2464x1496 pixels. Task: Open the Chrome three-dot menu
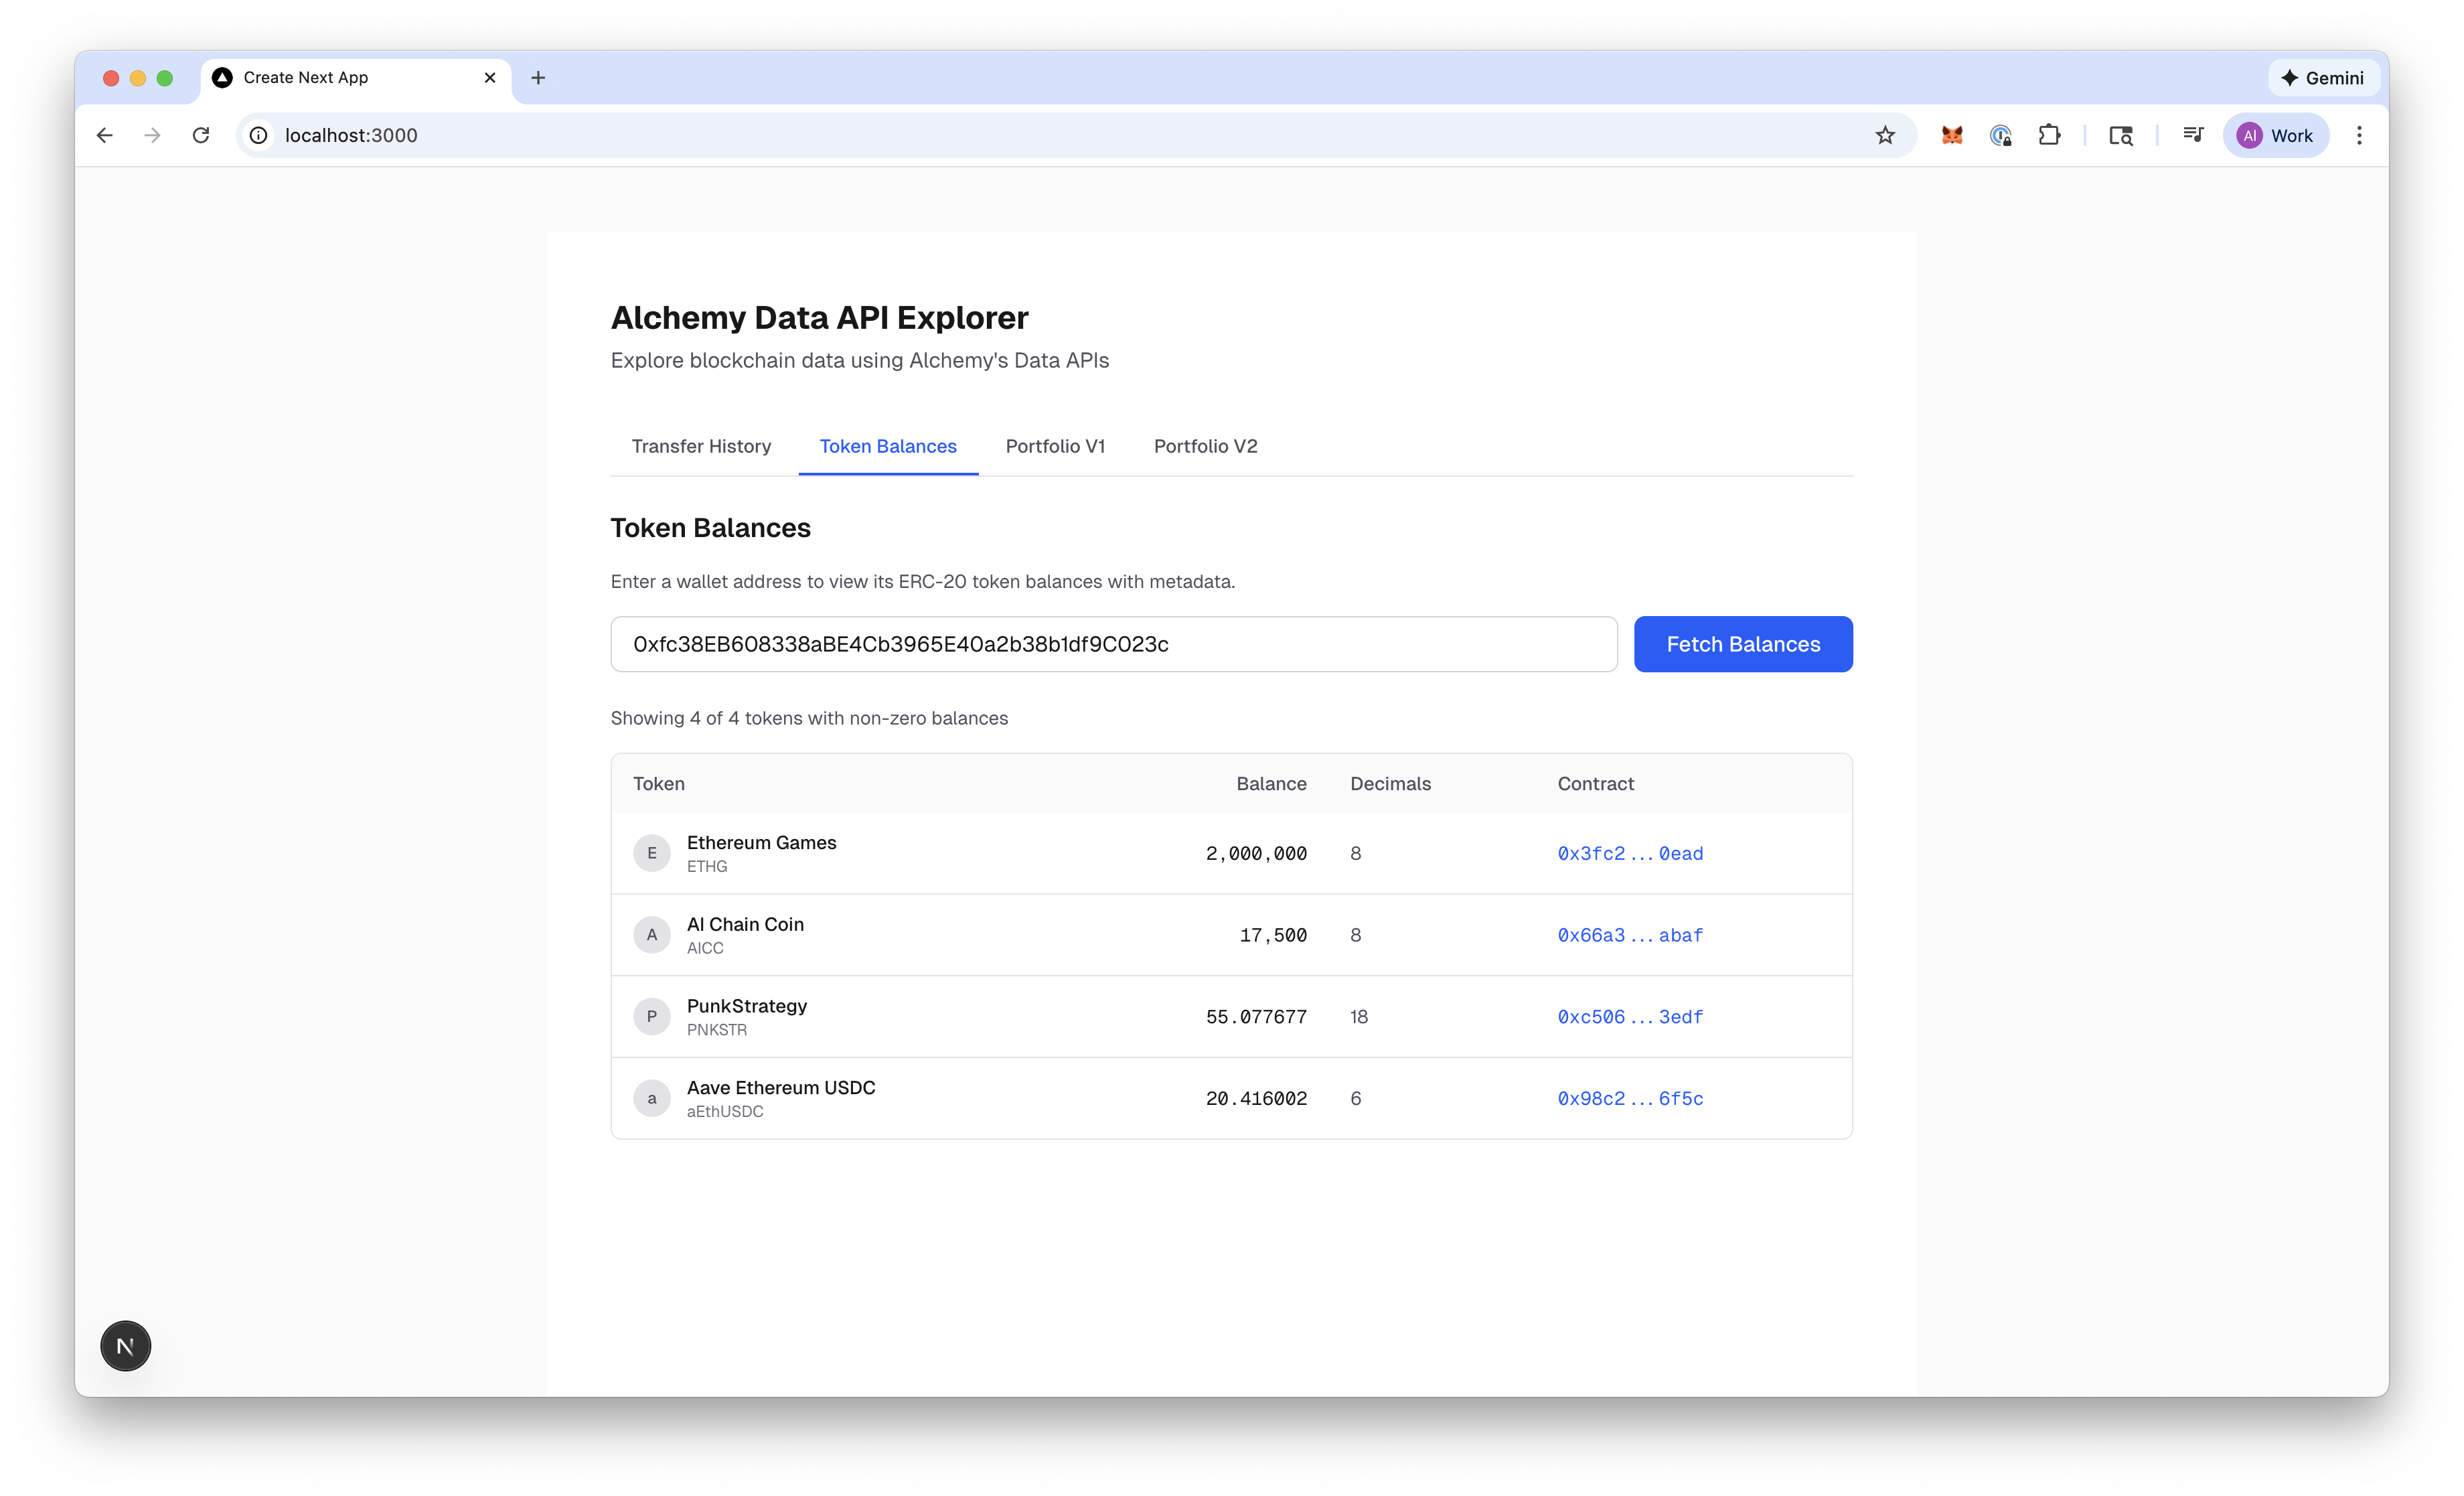[2359, 135]
